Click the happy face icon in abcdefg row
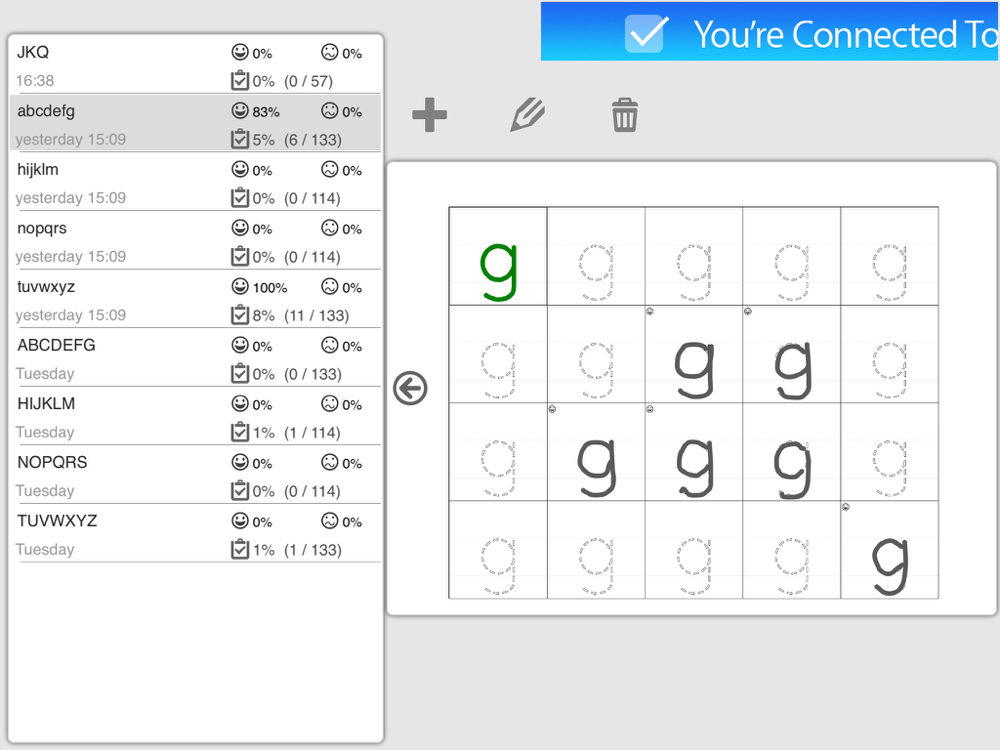 [x=240, y=111]
